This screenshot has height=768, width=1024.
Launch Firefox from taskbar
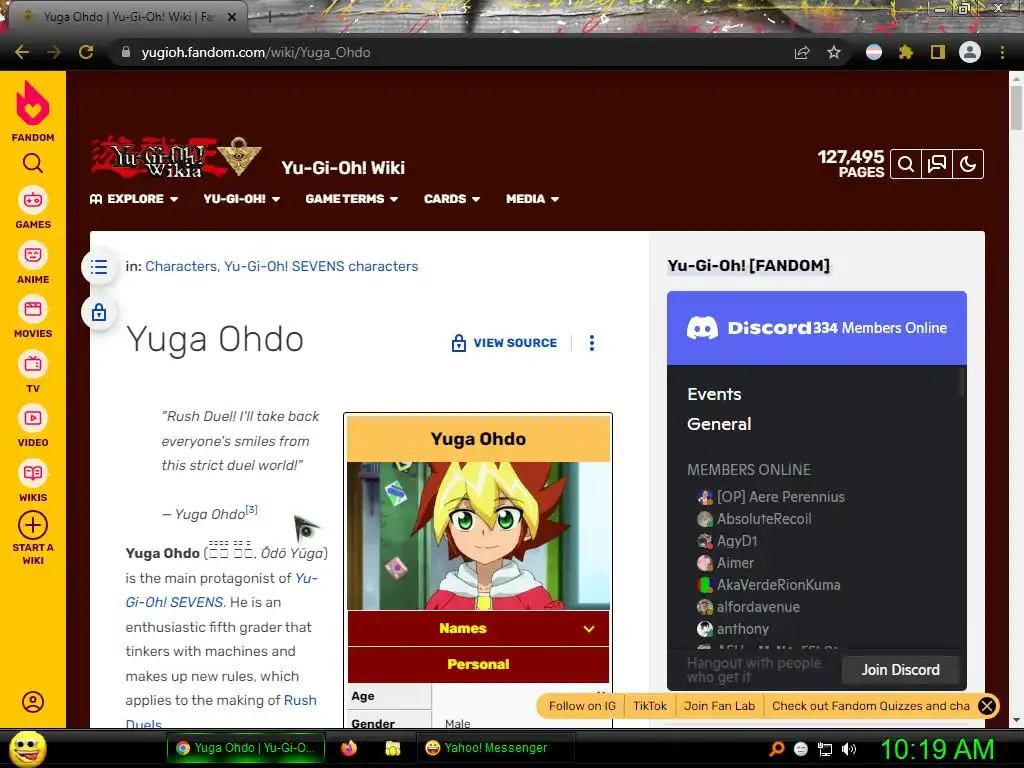click(x=349, y=748)
